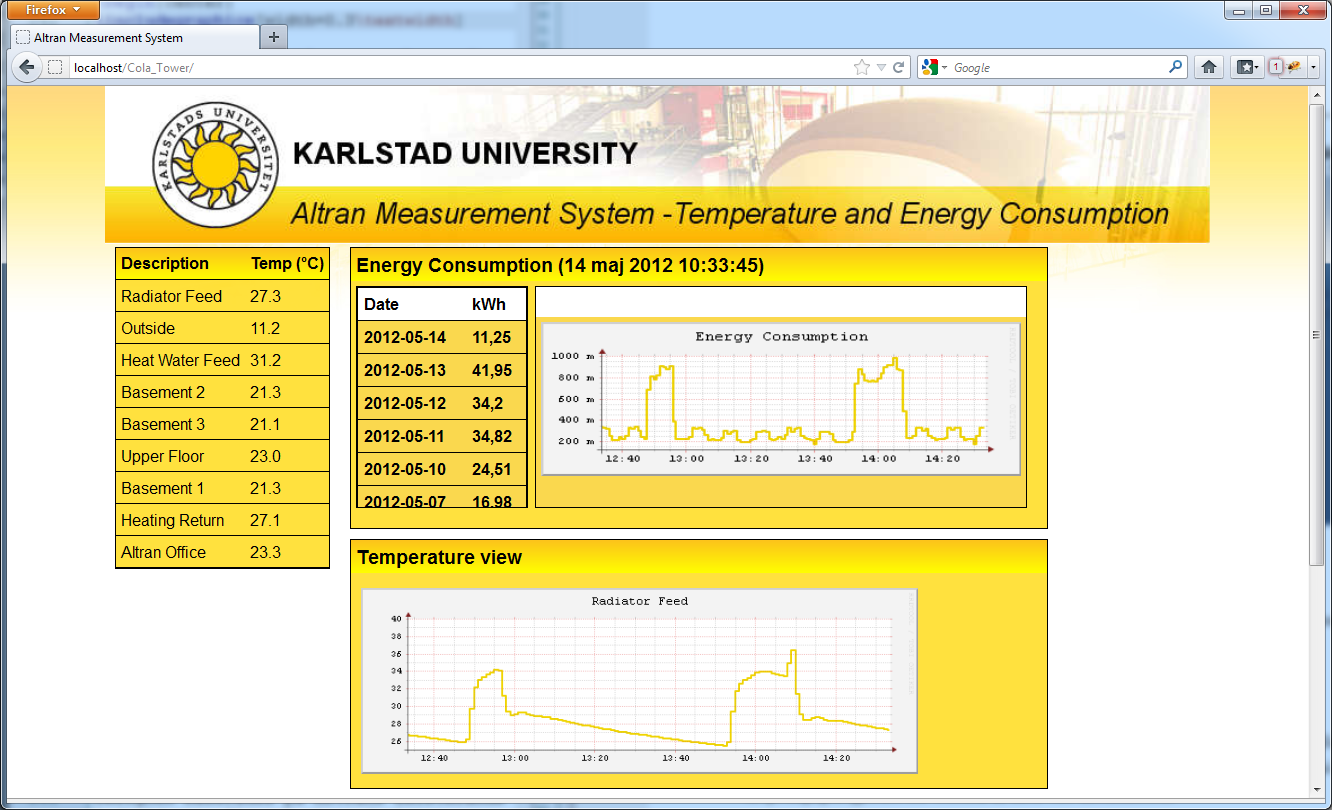This screenshot has height=810, width=1332.
Task: Click the add-on icon with badge 1
Action: coord(1286,67)
